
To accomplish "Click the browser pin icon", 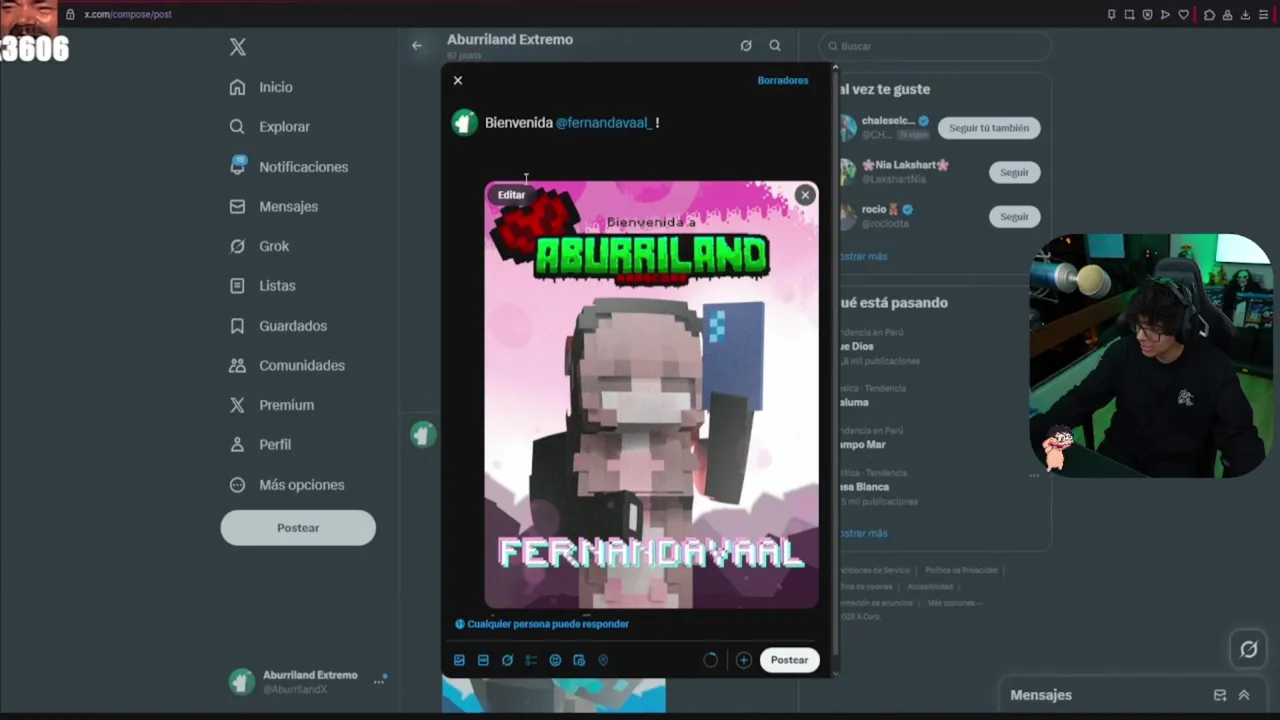I will (x=1111, y=14).
